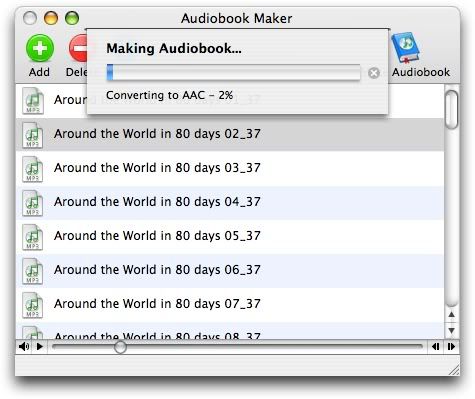Click the vertical scrollbar thumb
This screenshot has height=399, width=475.
click(x=452, y=109)
